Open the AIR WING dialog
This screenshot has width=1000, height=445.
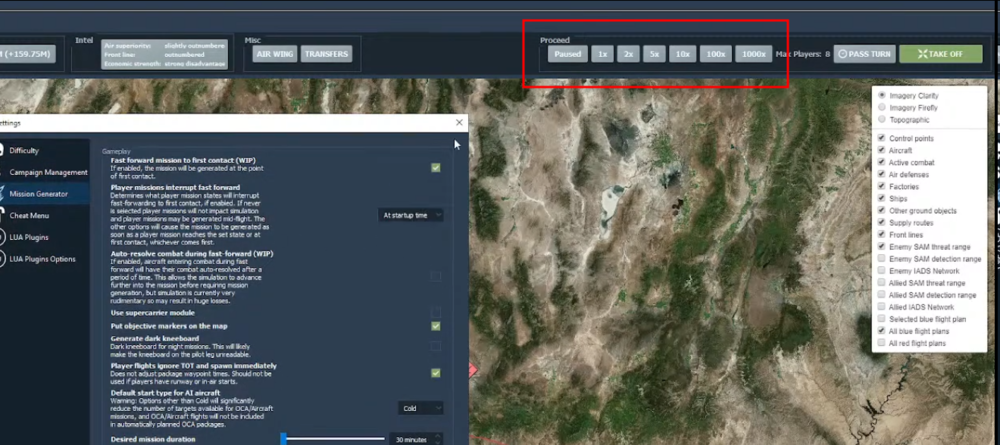pyautogui.click(x=274, y=54)
